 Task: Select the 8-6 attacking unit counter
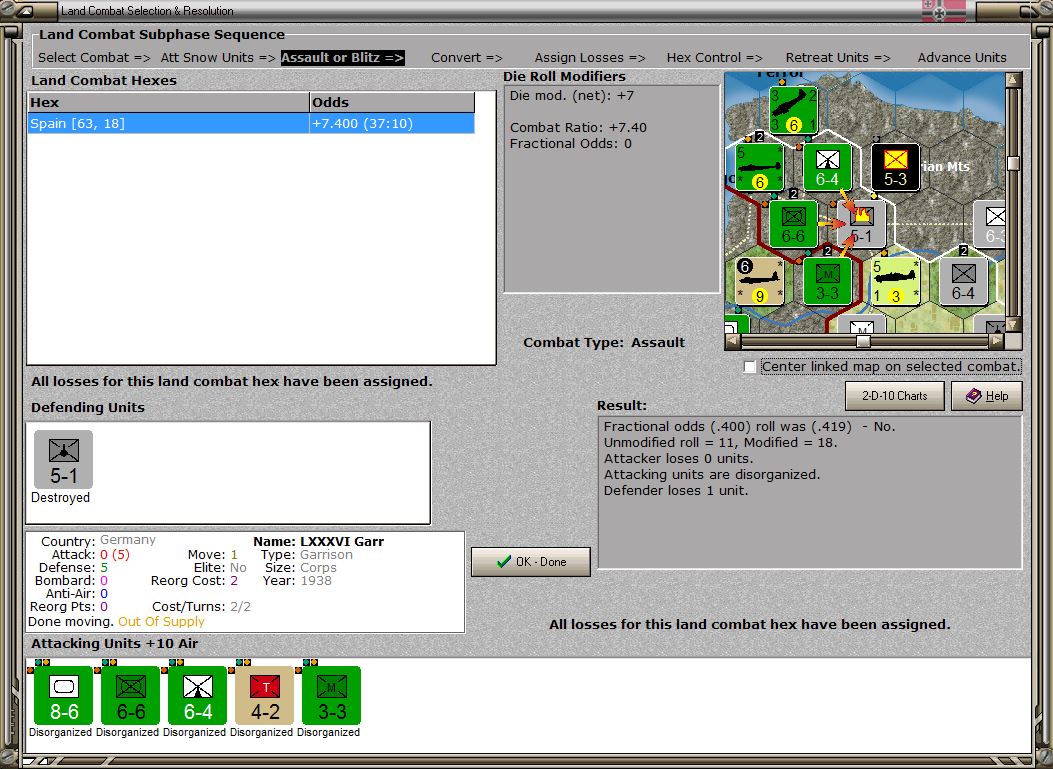63,695
